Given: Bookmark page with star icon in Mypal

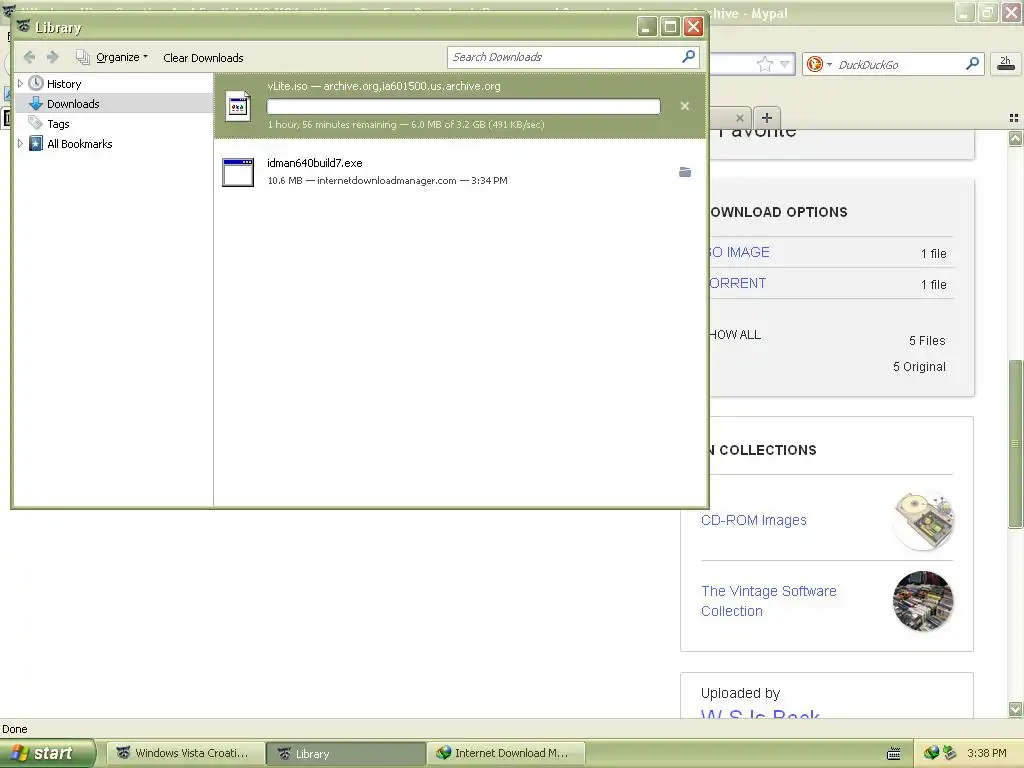Looking at the screenshot, I should coord(765,64).
